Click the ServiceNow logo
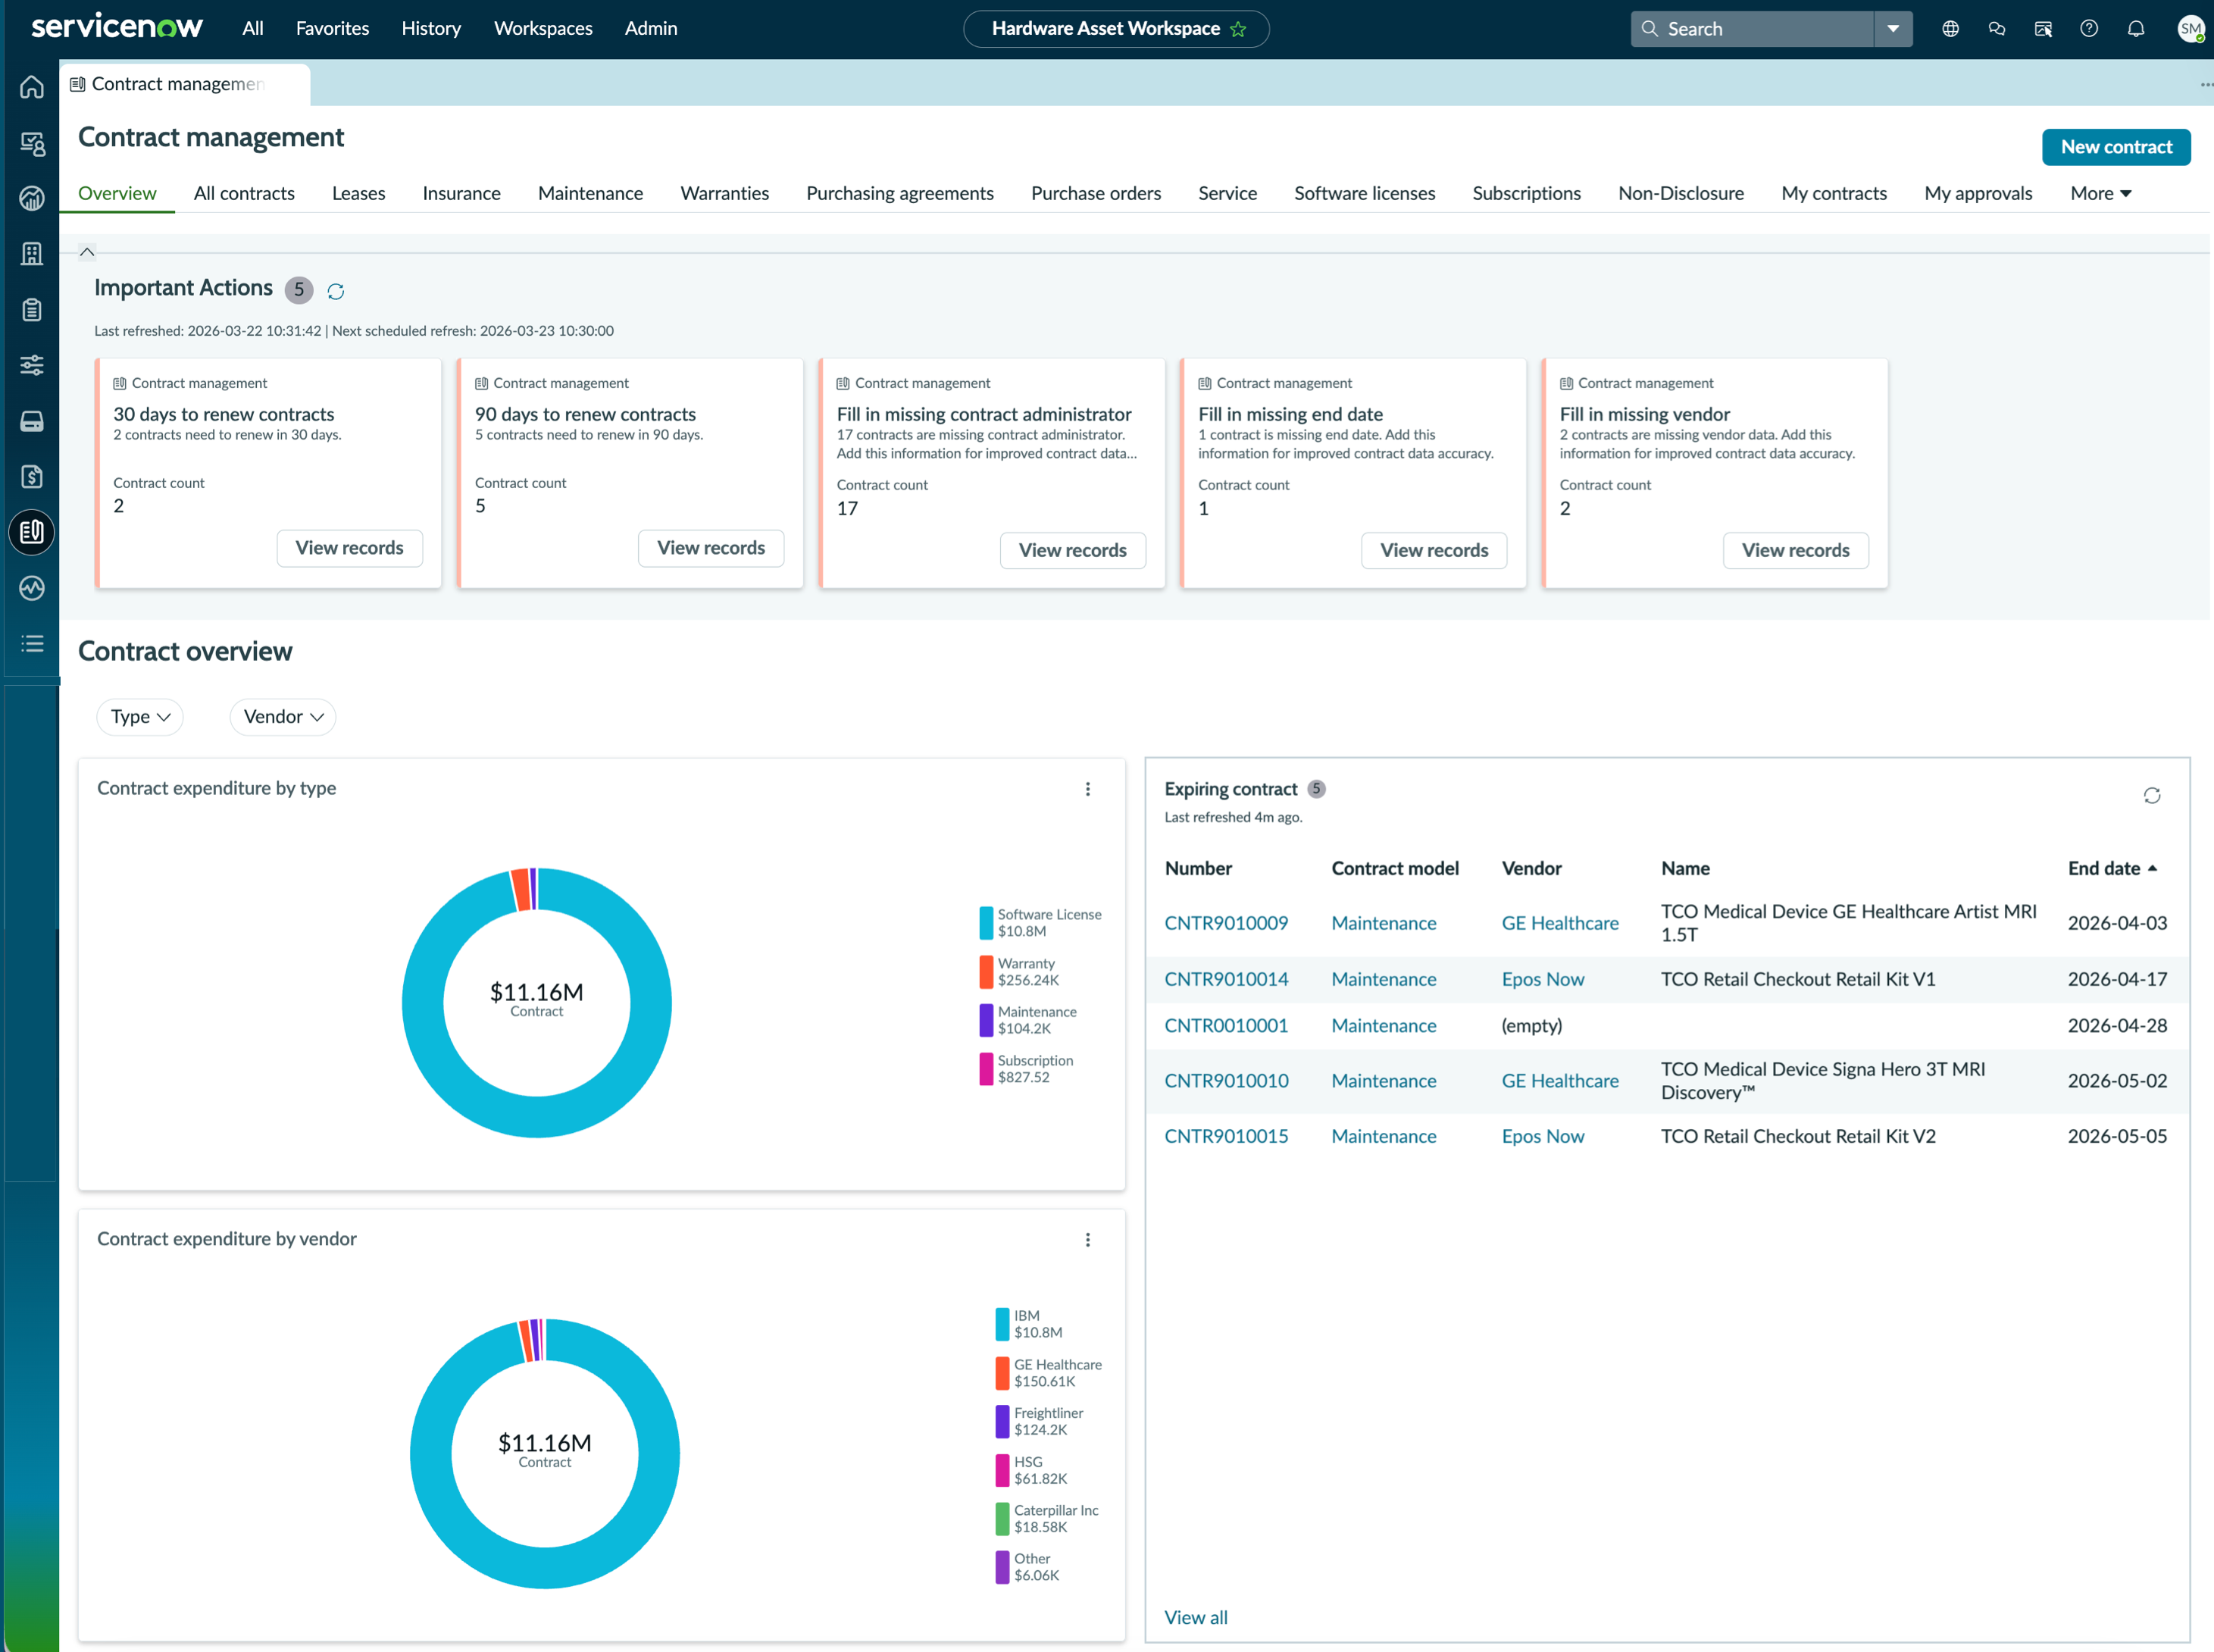 pos(117,27)
